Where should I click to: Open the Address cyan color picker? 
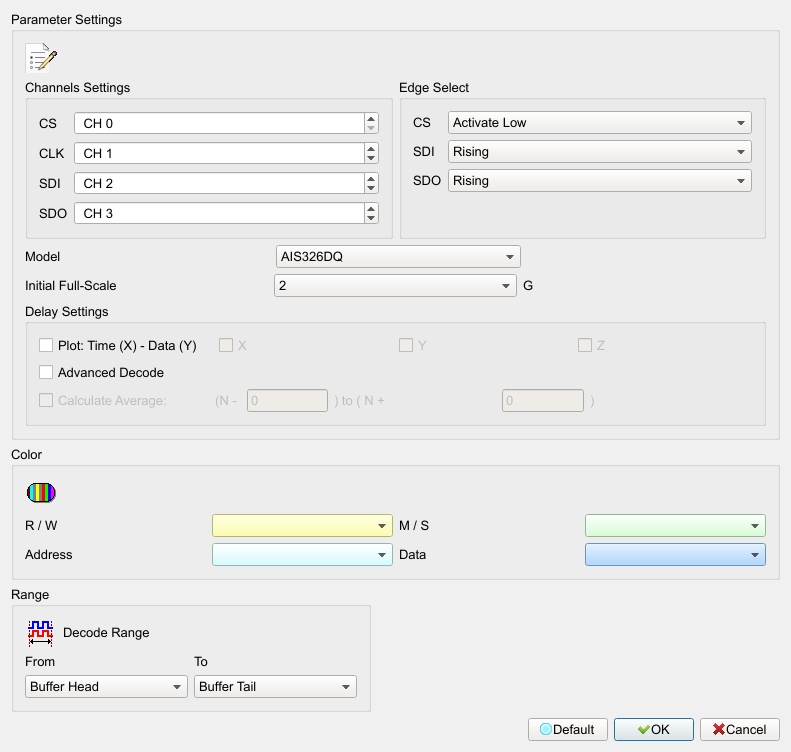[x=302, y=555]
